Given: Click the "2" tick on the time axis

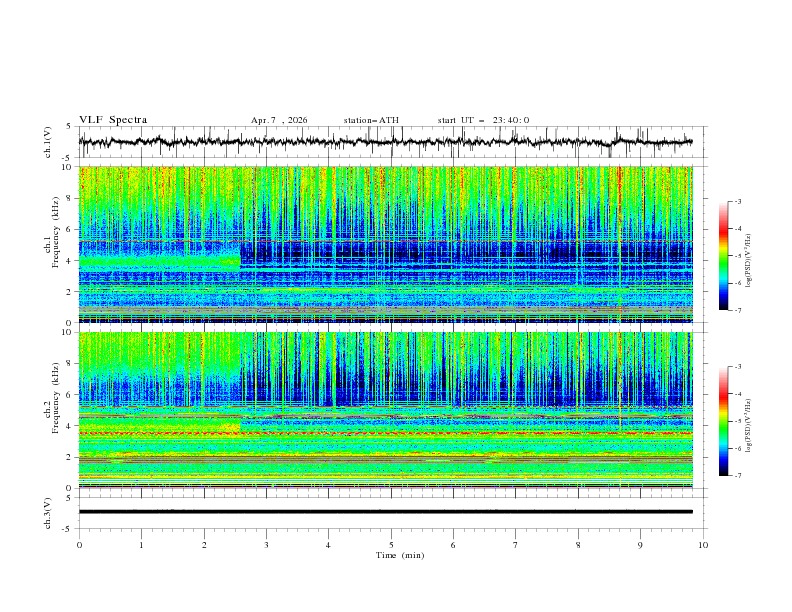Looking at the screenshot, I should tap(204, 545).
